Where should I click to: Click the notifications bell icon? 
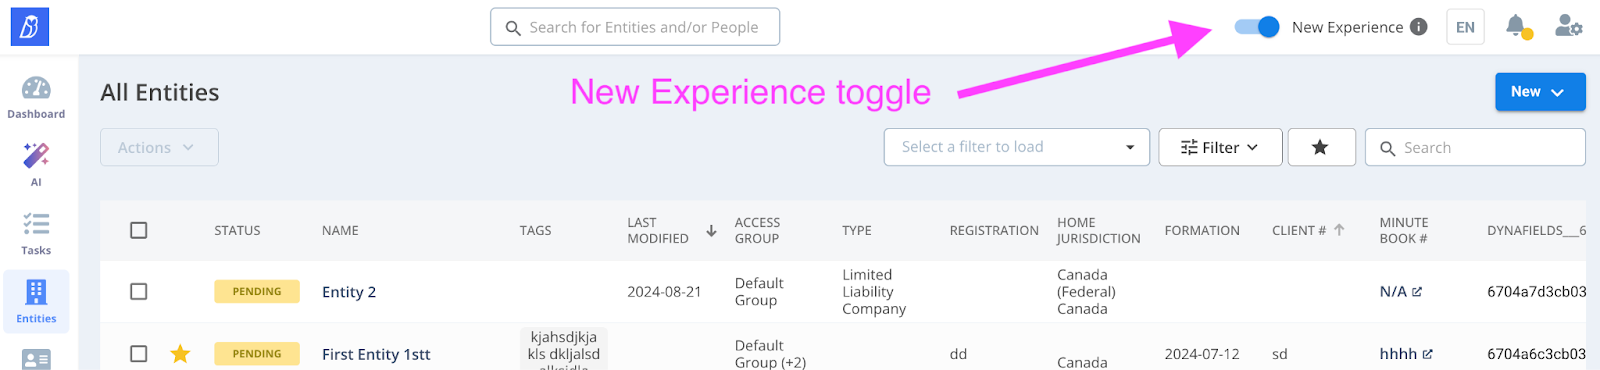1517,27
